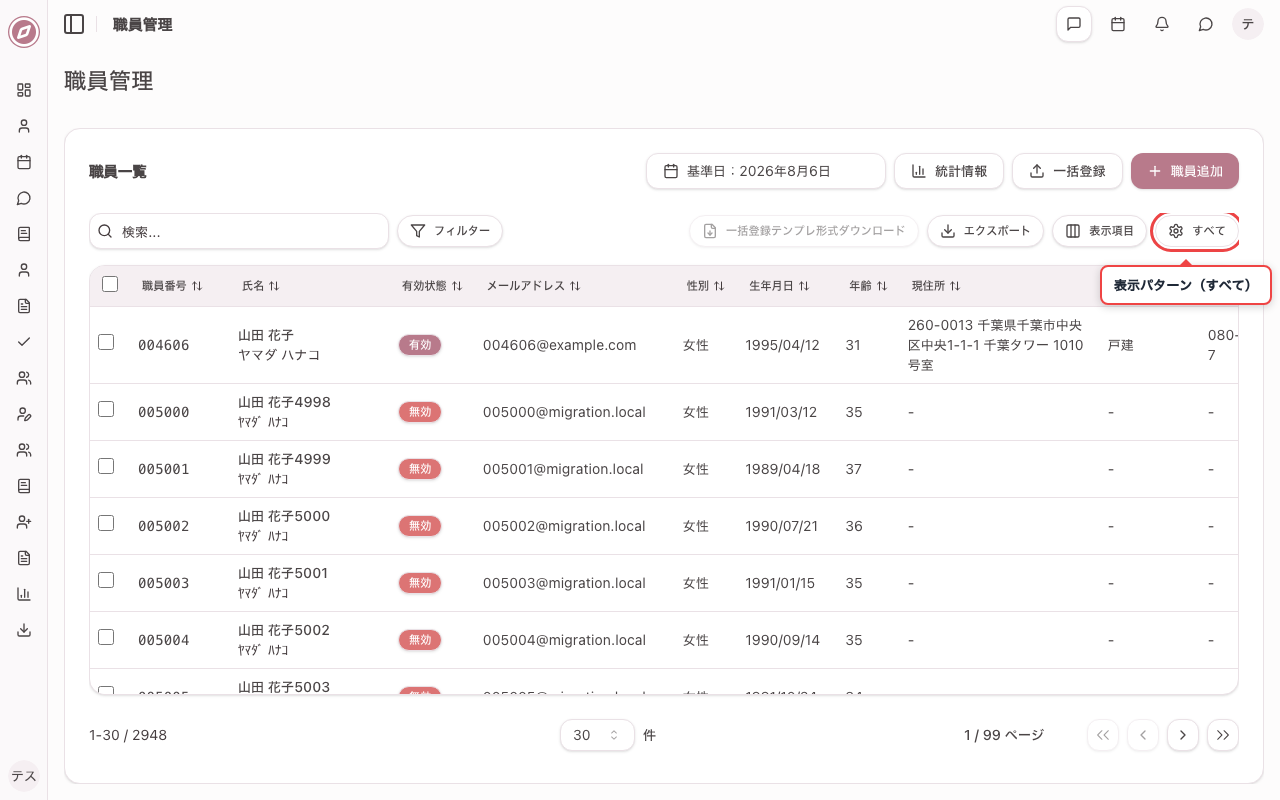Click the エクスポート button
Screen dimensions: 1280x800
point(985,231)
